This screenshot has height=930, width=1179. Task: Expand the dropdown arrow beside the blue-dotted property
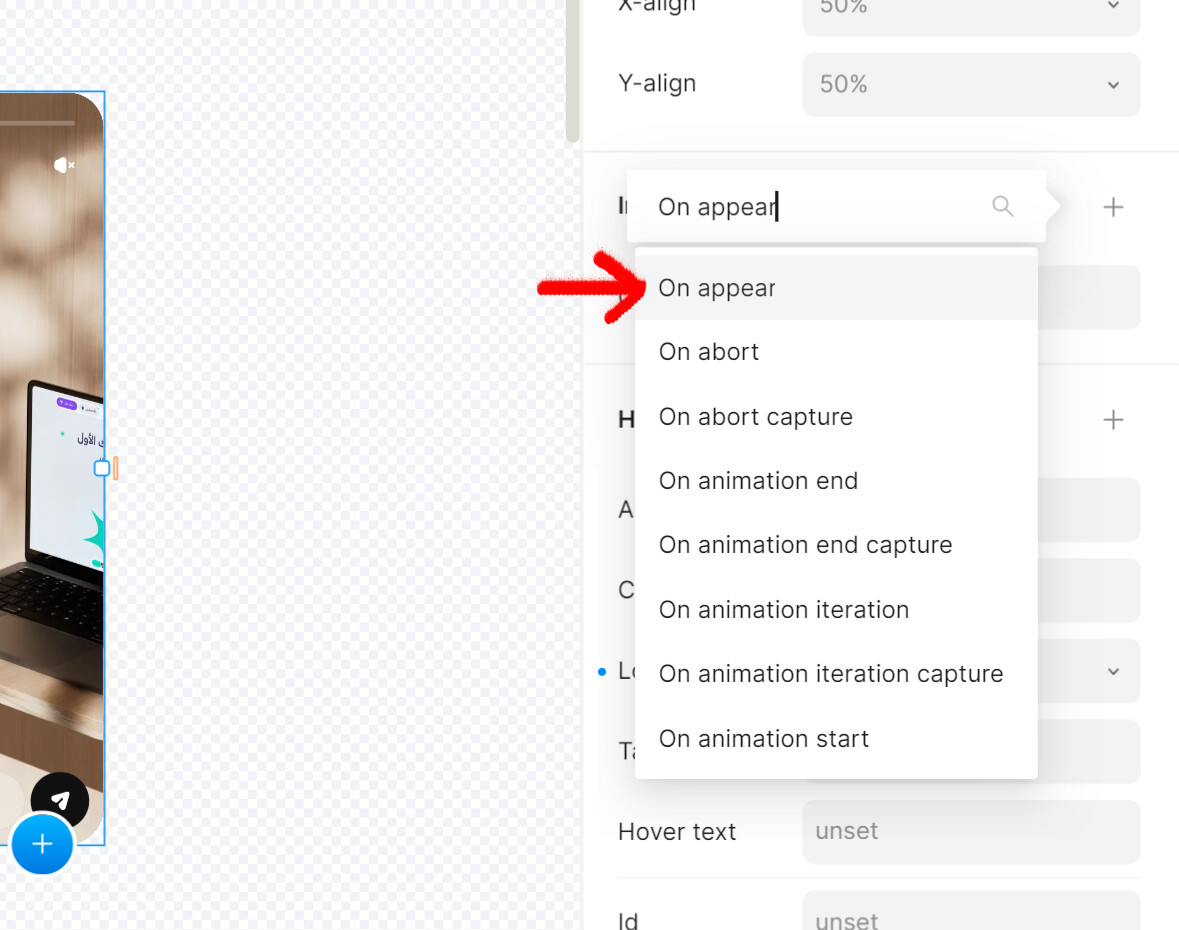point(1113,672)
